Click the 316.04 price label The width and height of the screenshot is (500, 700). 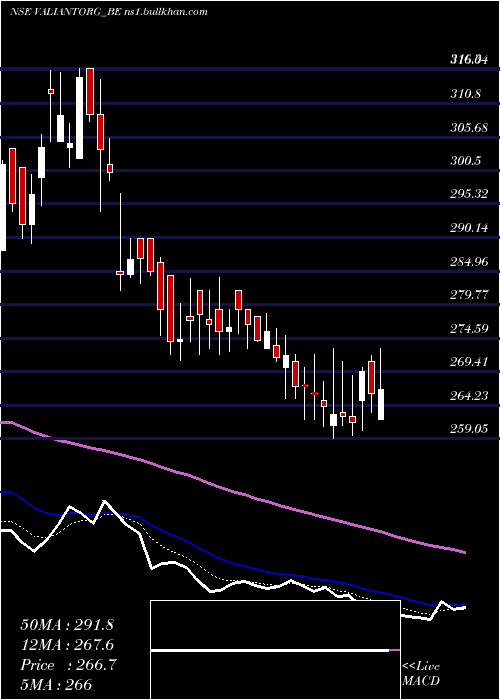point(467,59)
